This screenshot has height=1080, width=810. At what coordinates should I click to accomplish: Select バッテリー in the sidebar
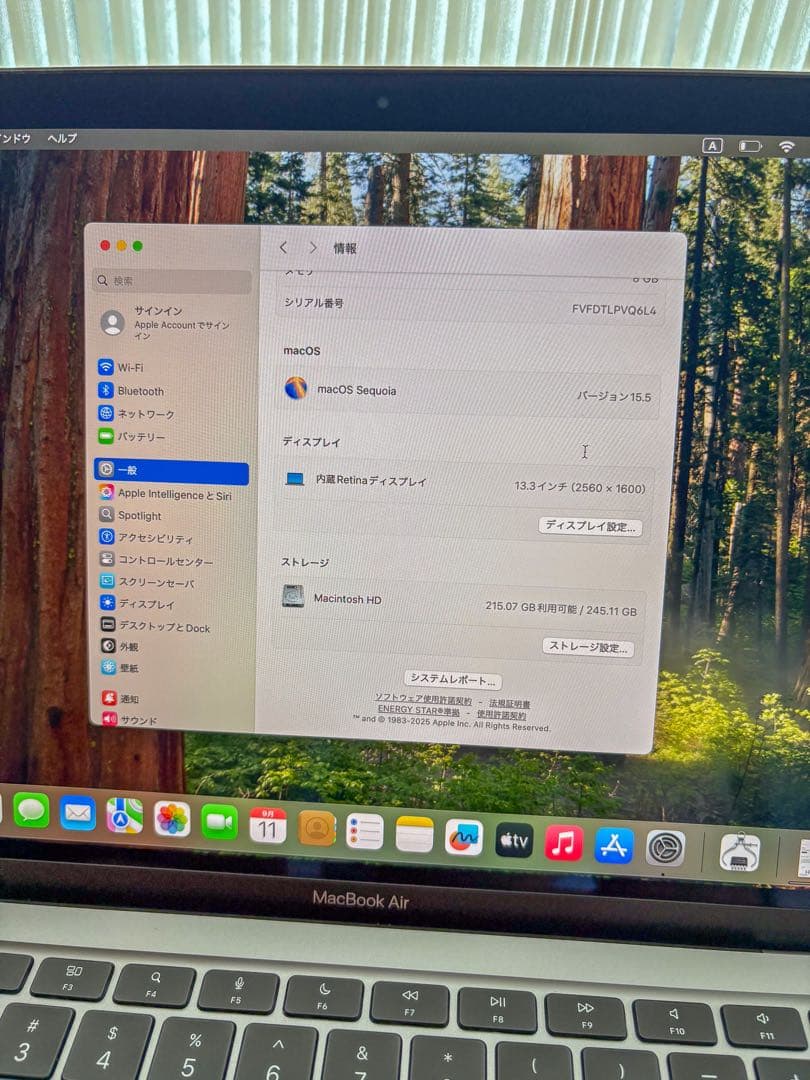(132, 436)
